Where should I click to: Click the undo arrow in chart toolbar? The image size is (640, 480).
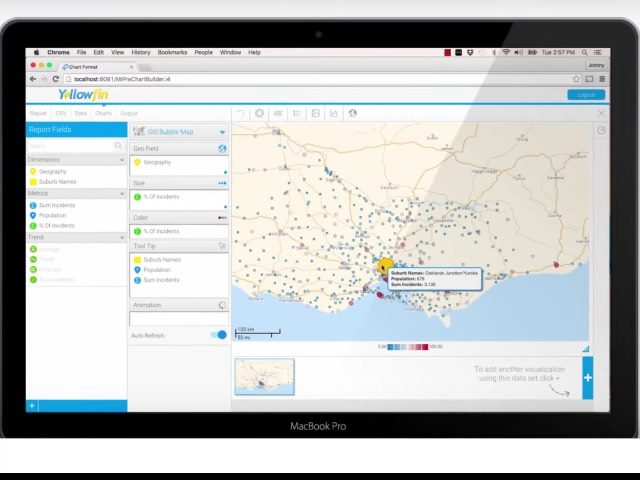(240, 114)
